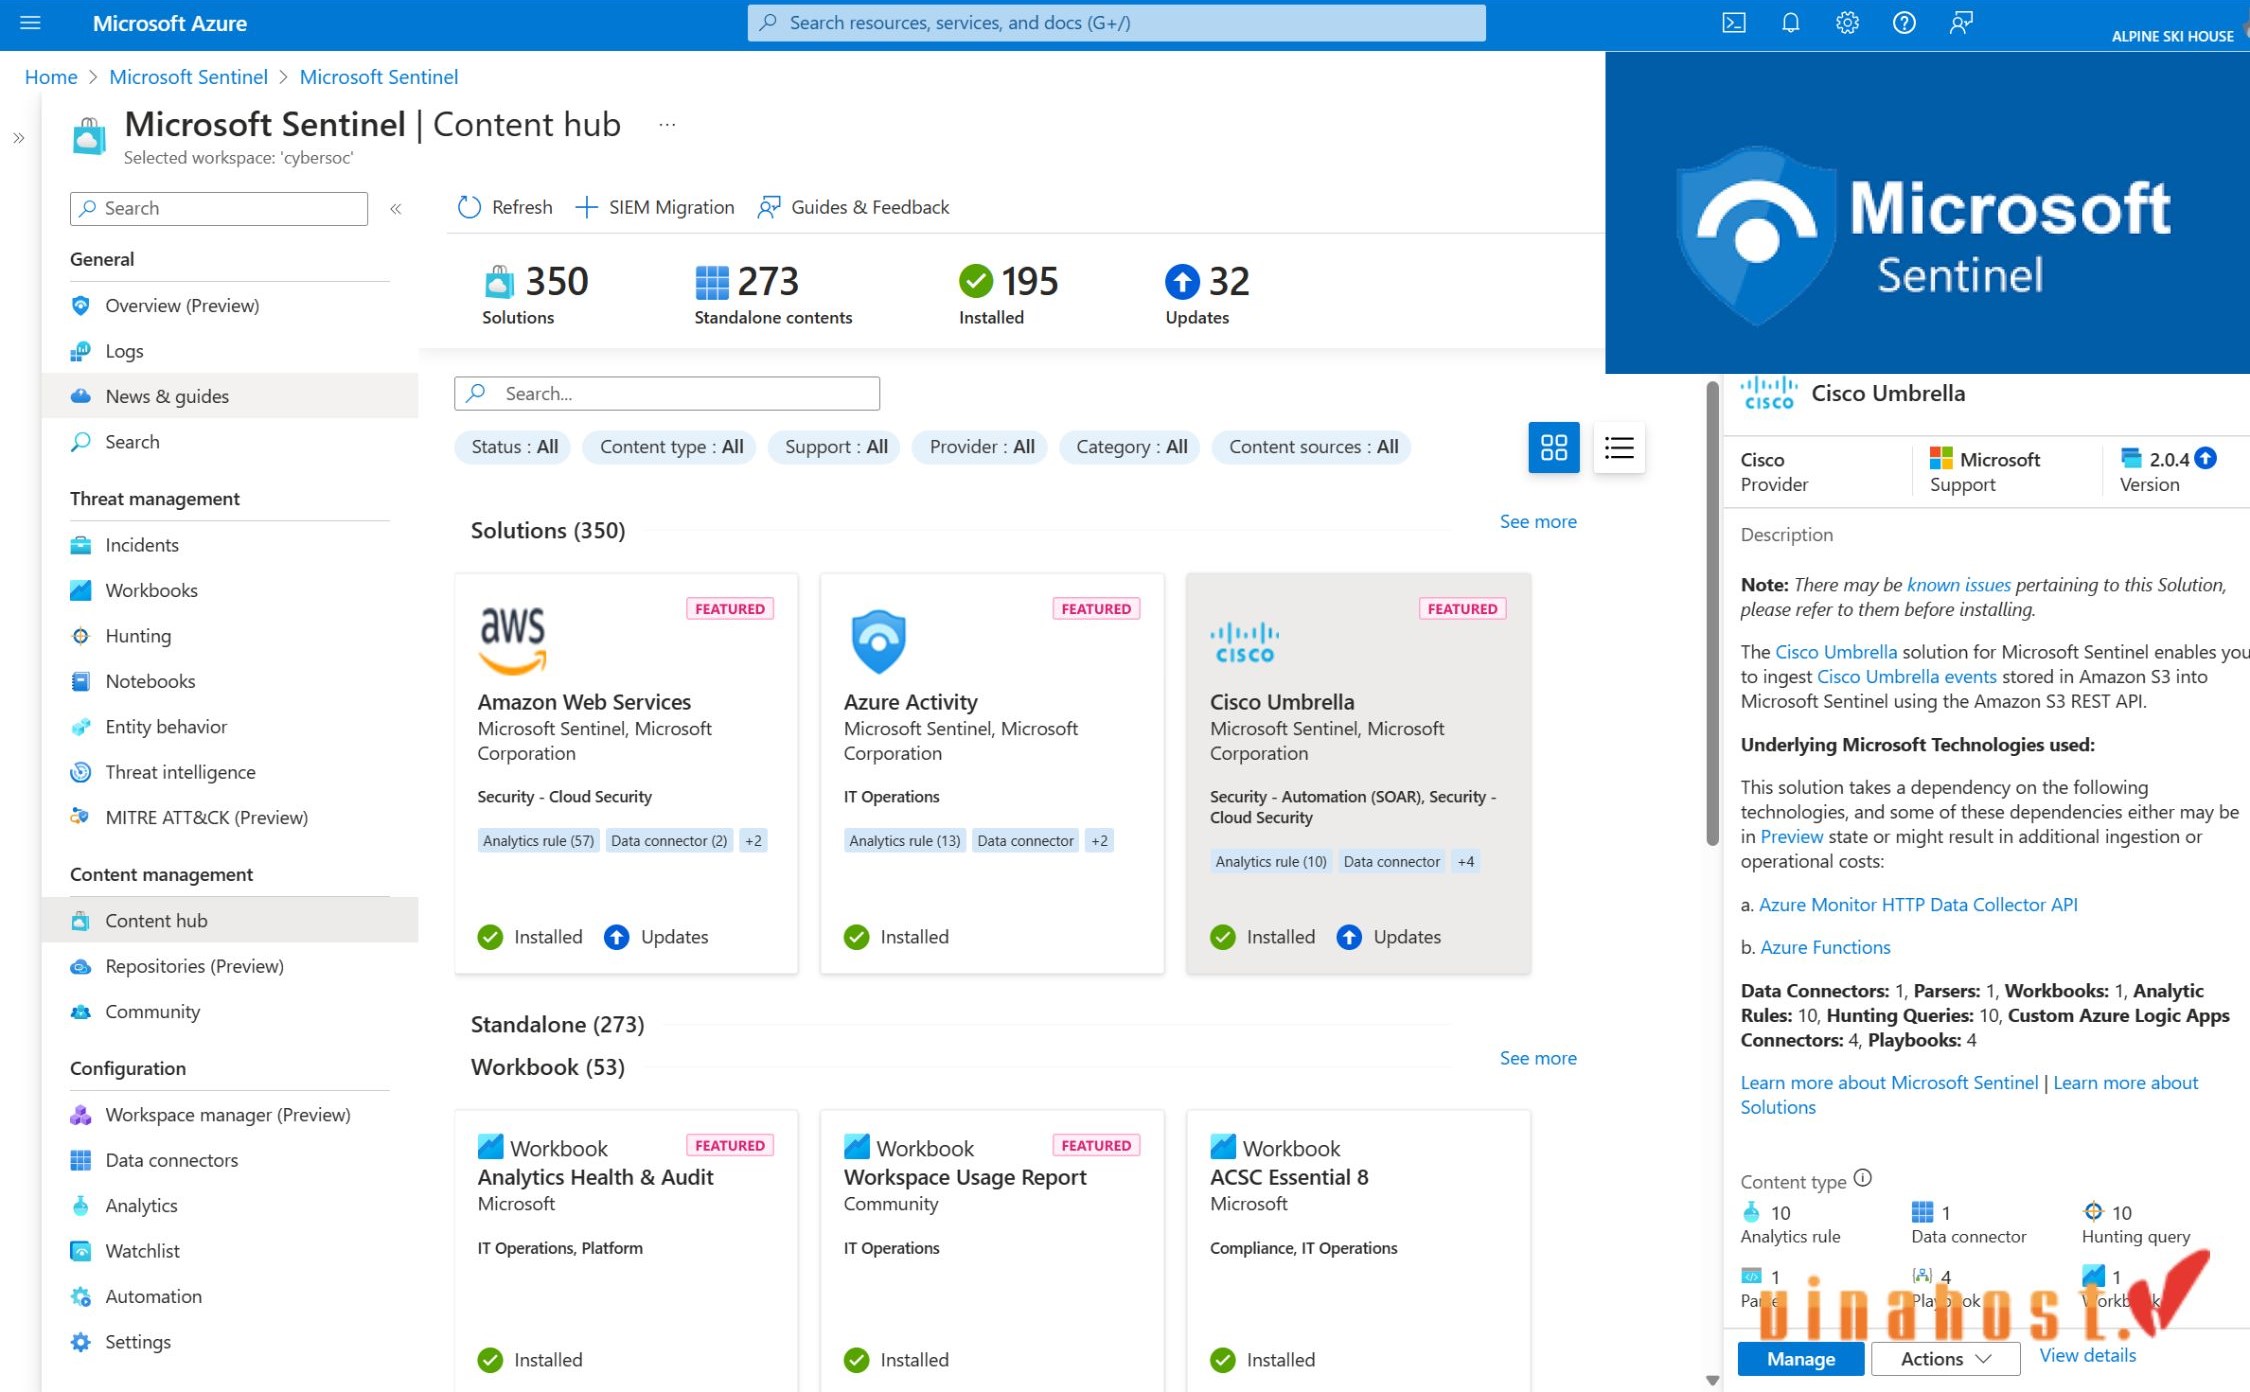Open the ACSC Essential 8 workbook card

(1358, 1250)
